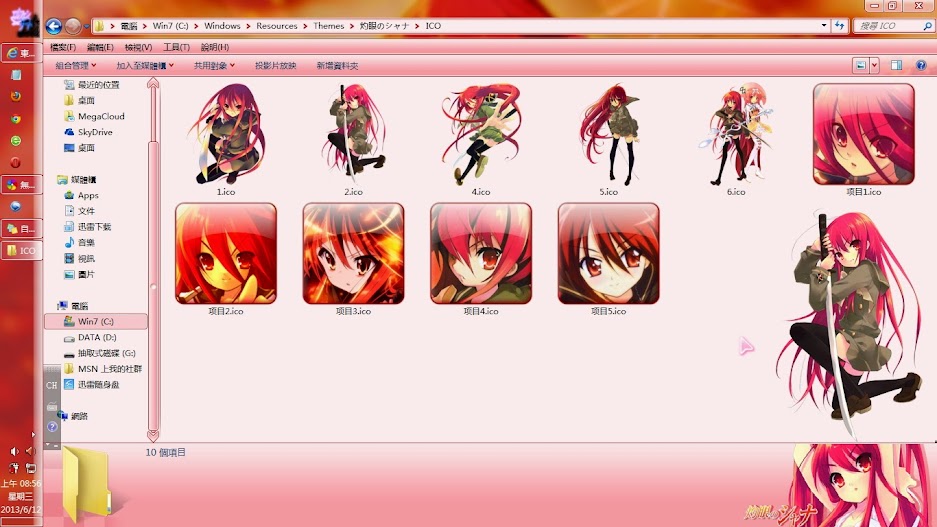Select DATA (D:) drive in navigation pane
This screenshot has width=937, height=527.
pyautogui.click(x=90, y=338)
